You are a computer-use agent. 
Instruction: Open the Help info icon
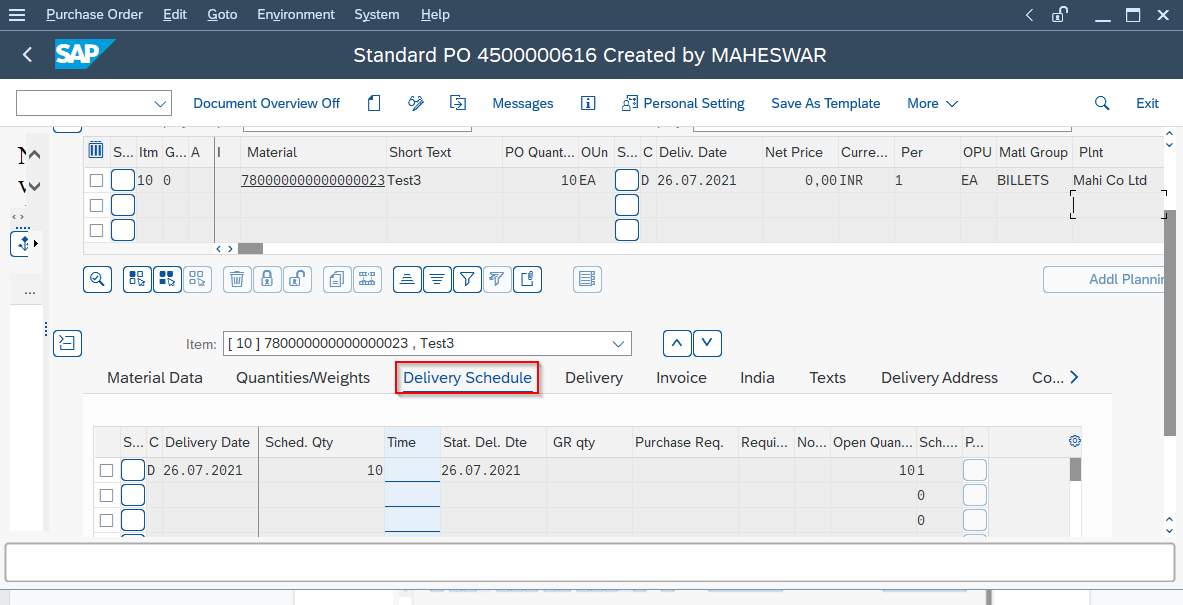click(x=588, y=103)
